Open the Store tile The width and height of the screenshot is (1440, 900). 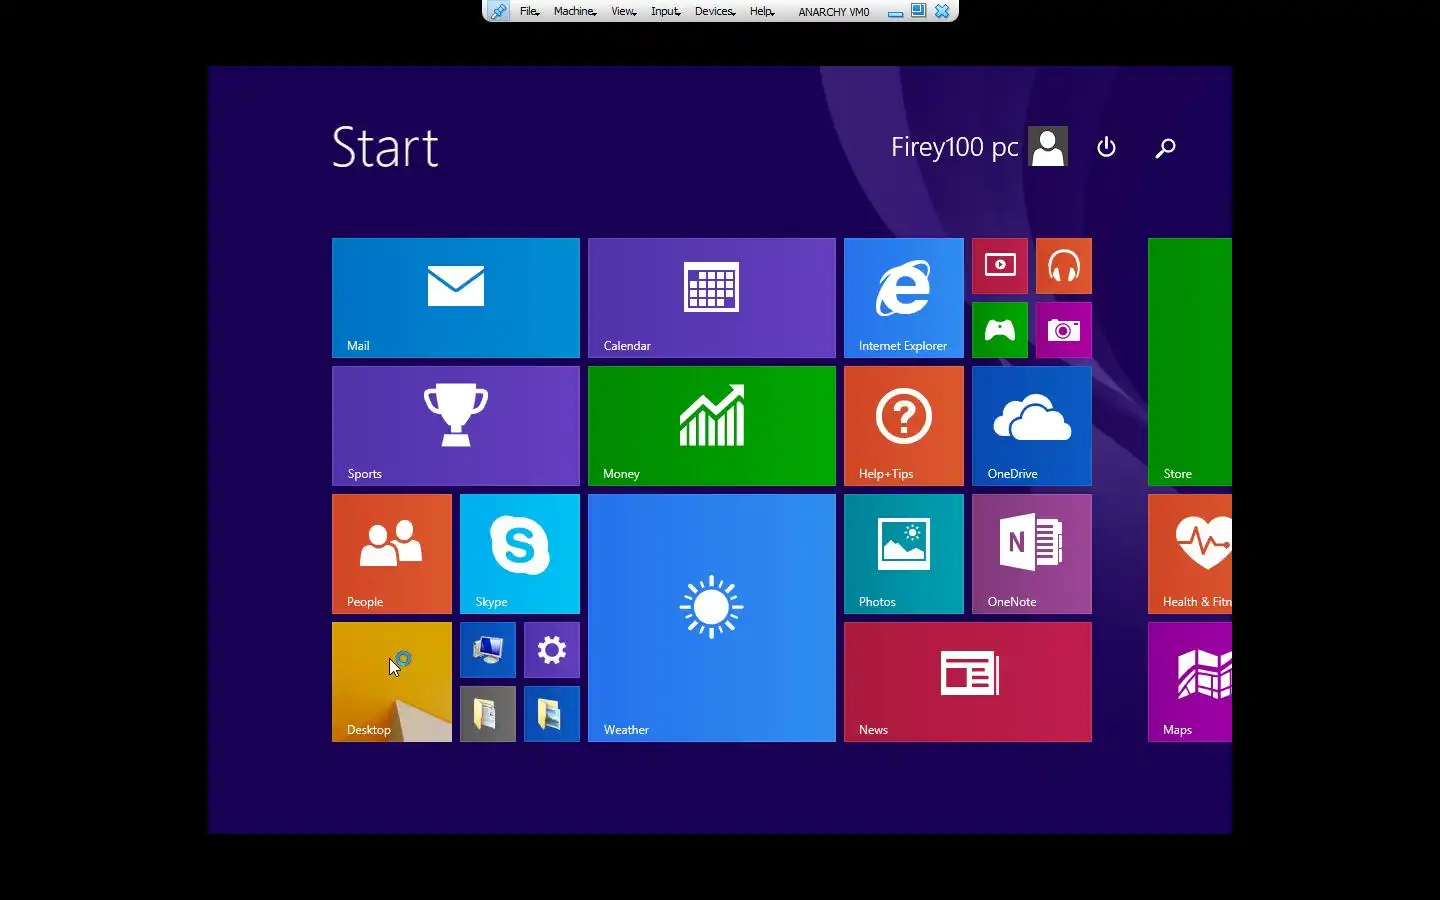[x=1190, y=362]
